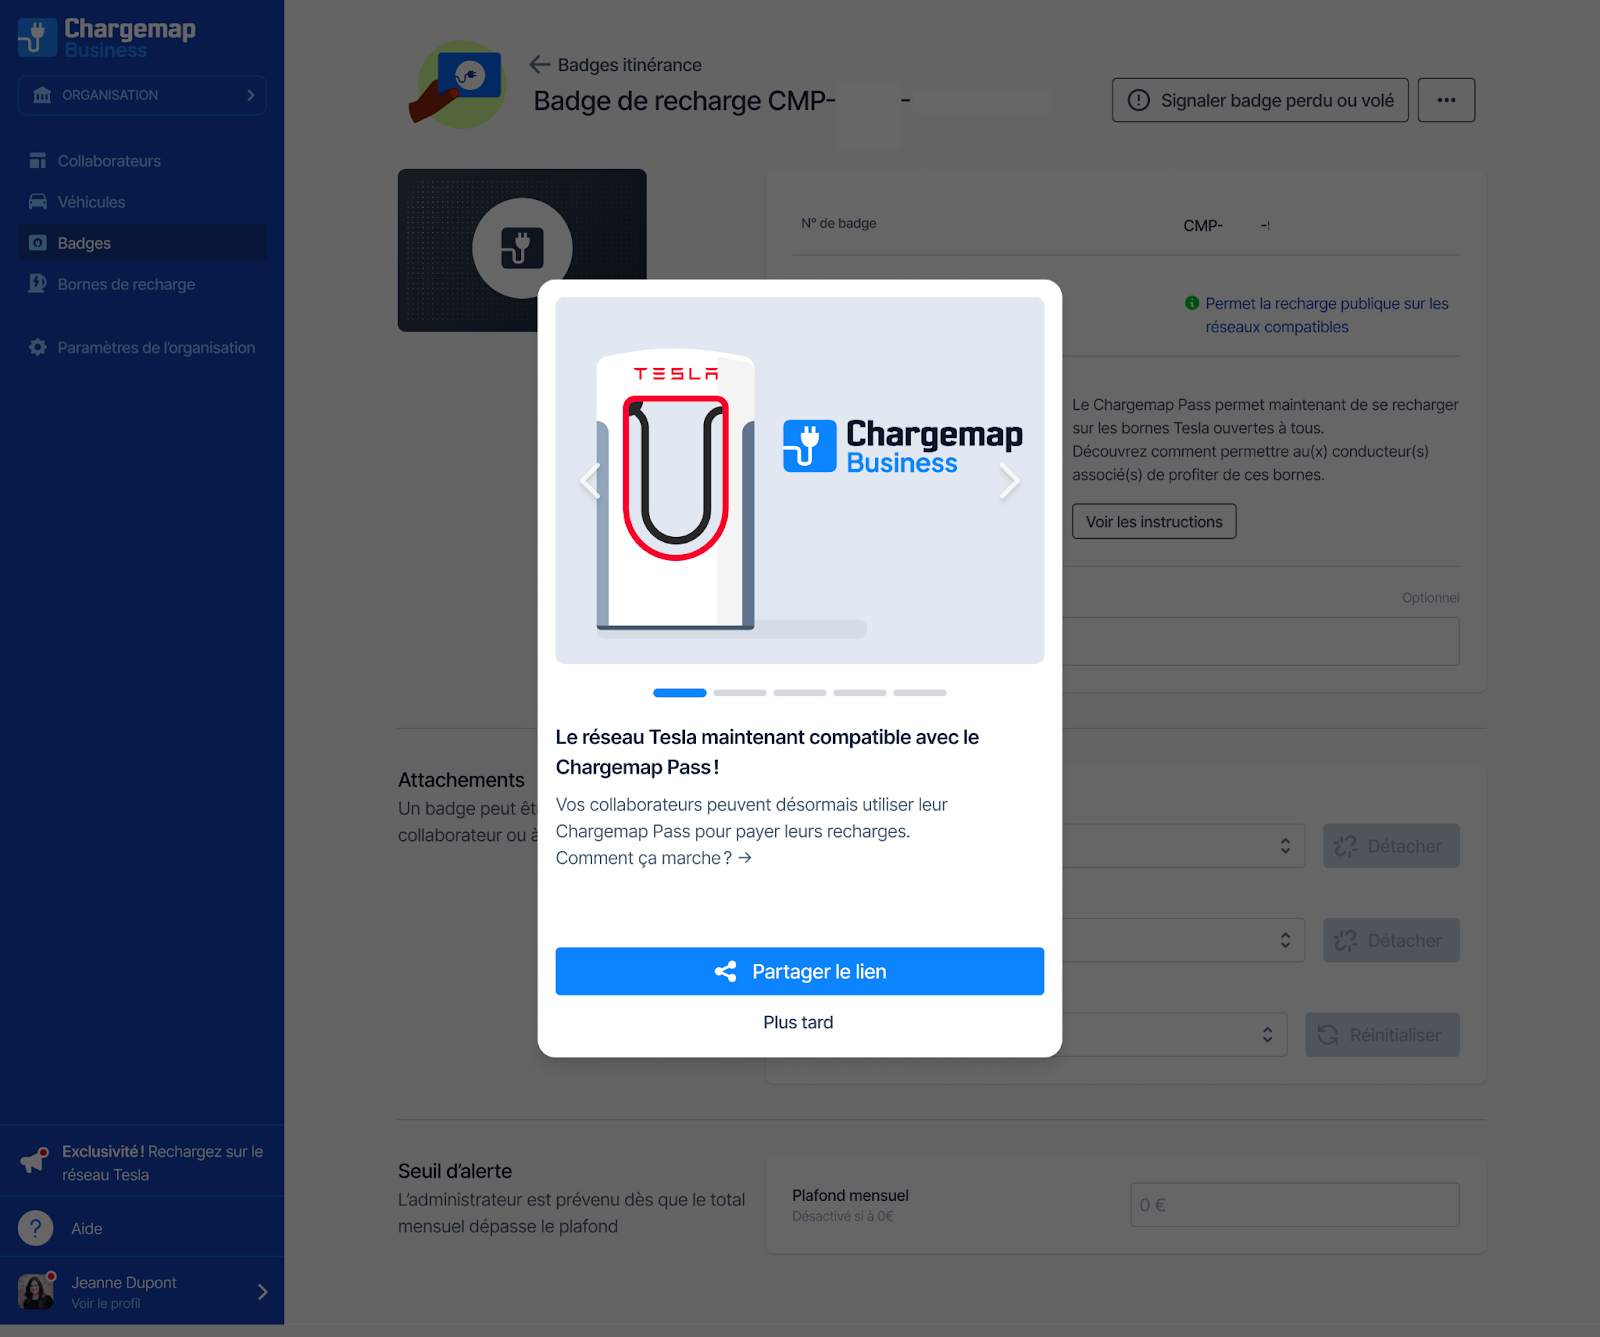Click the Chargemap Business logo in sidebar
The image size is (1600, 1337).
[107, 38]
